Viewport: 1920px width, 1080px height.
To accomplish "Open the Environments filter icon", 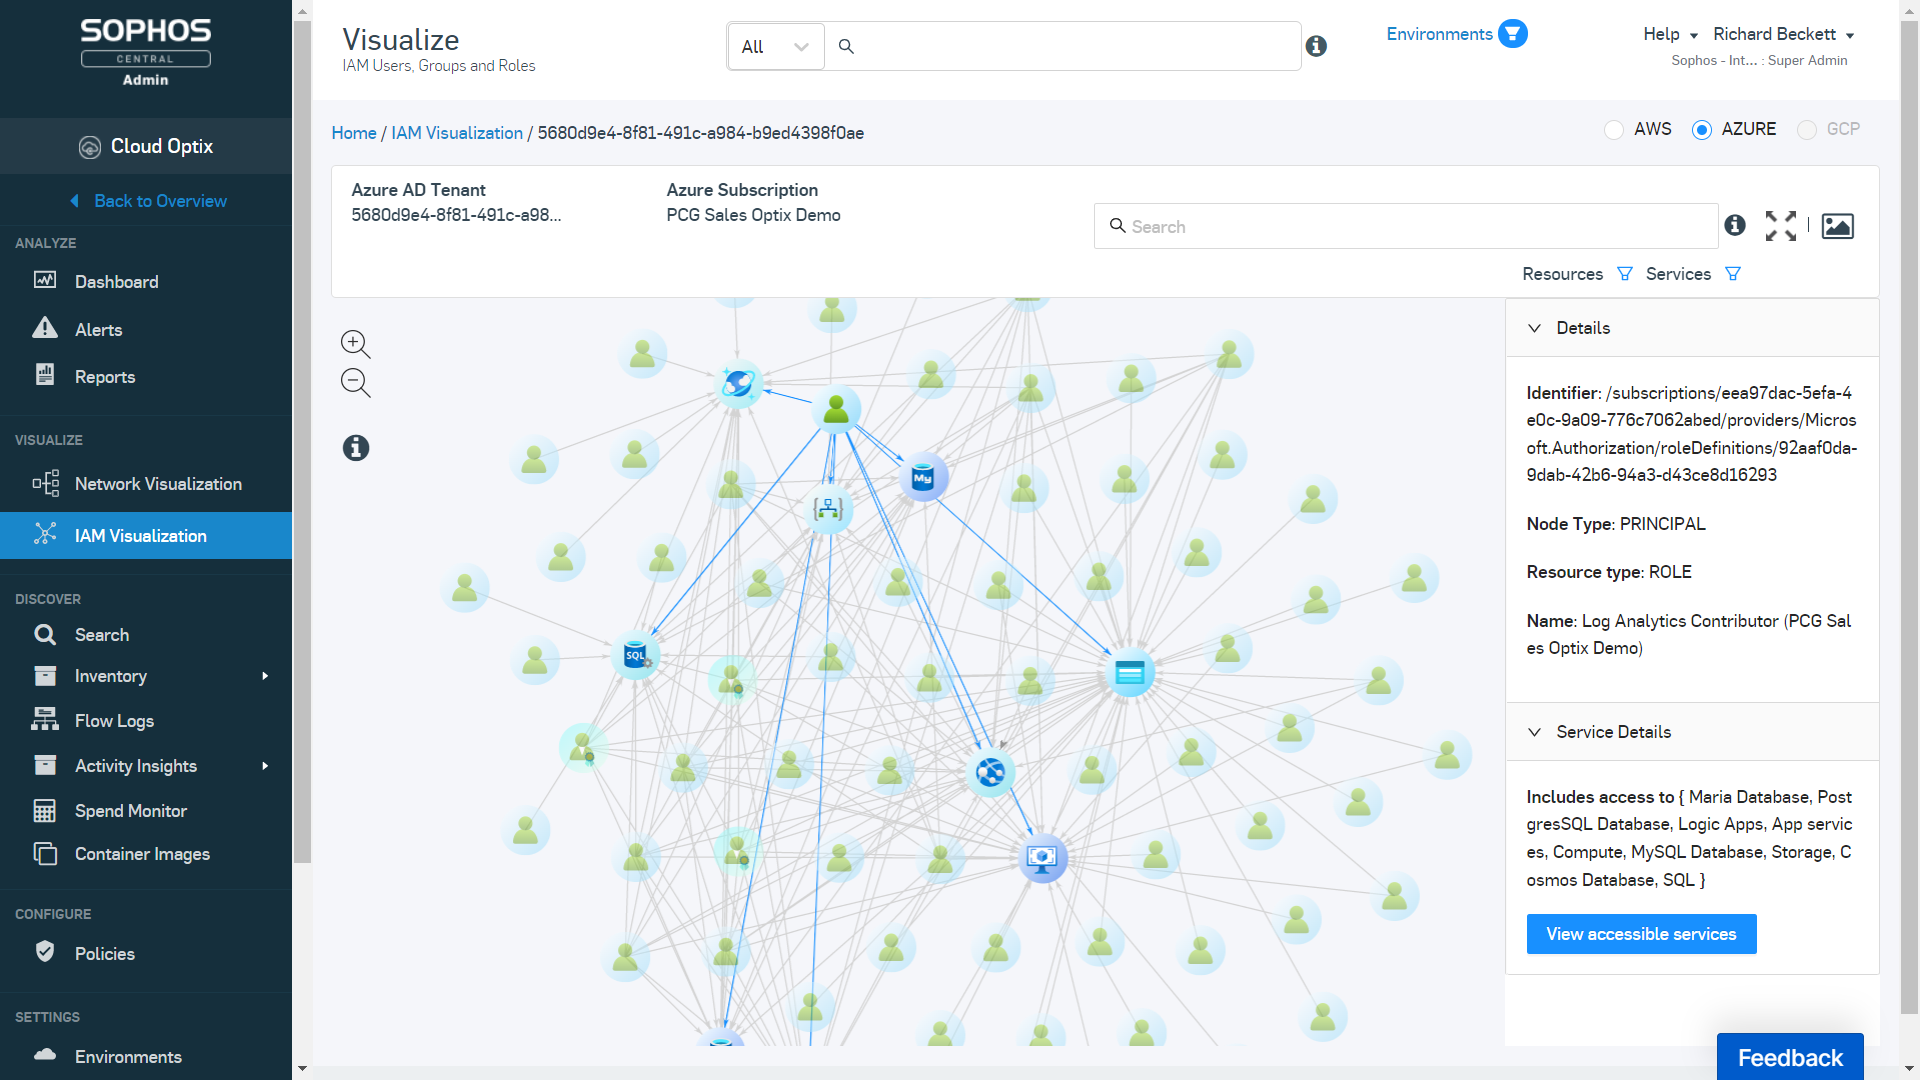I will pos(1512,34).
